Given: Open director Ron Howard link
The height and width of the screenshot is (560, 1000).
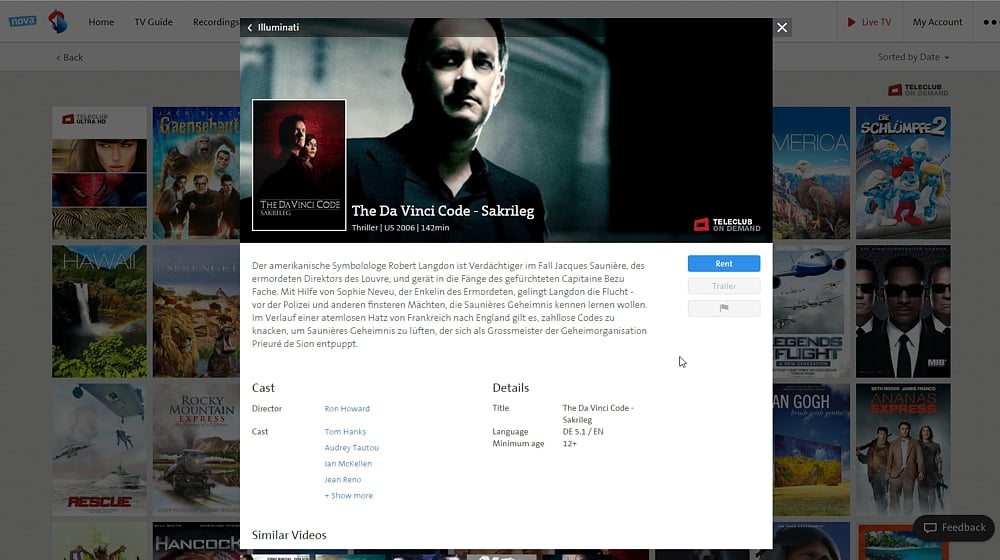Looking at the screenshot, I should (x=347, y=408).
